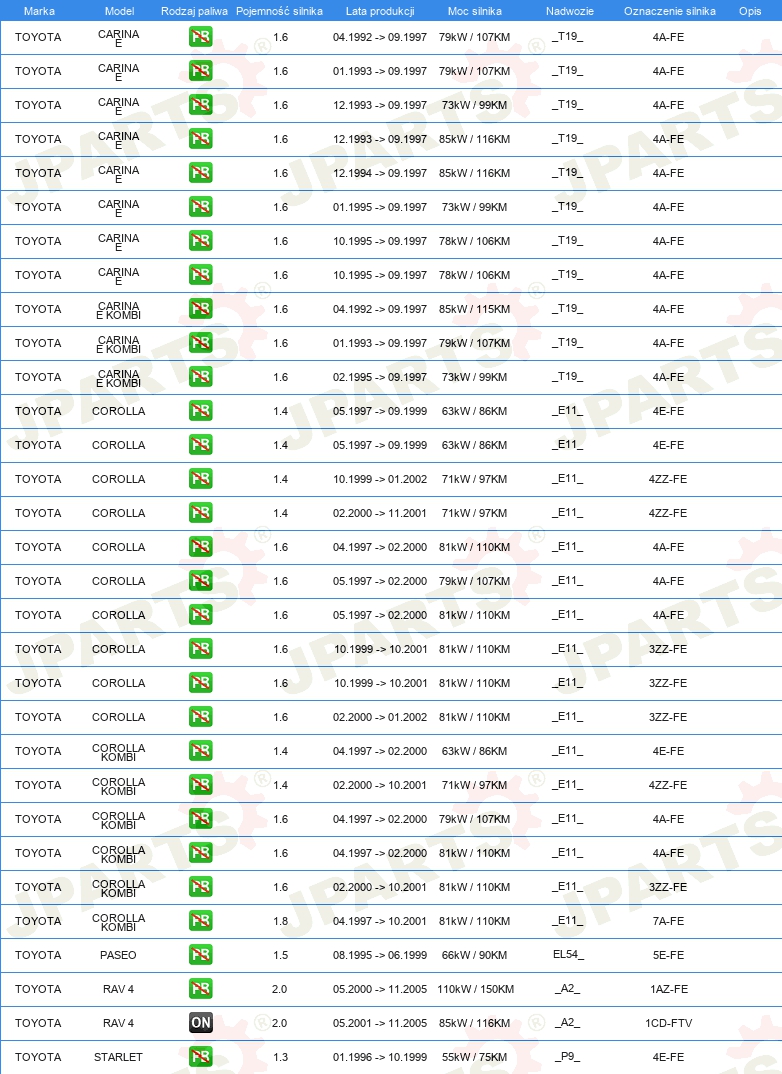Click the Oznaczenie silnika column header
The width and height of the screenshot is (782, 1074).
670,11
